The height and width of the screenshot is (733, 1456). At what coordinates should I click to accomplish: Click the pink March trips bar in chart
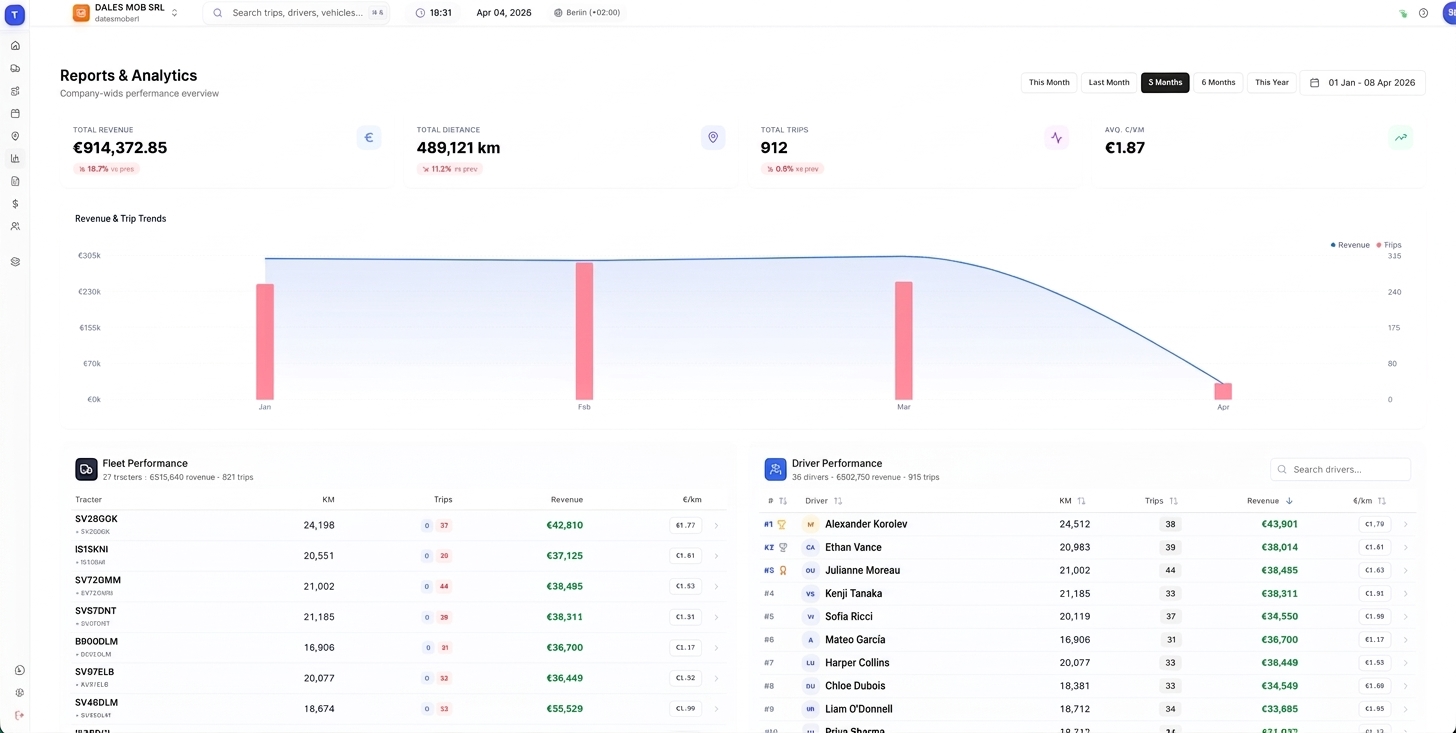click(x=903, y=340)
